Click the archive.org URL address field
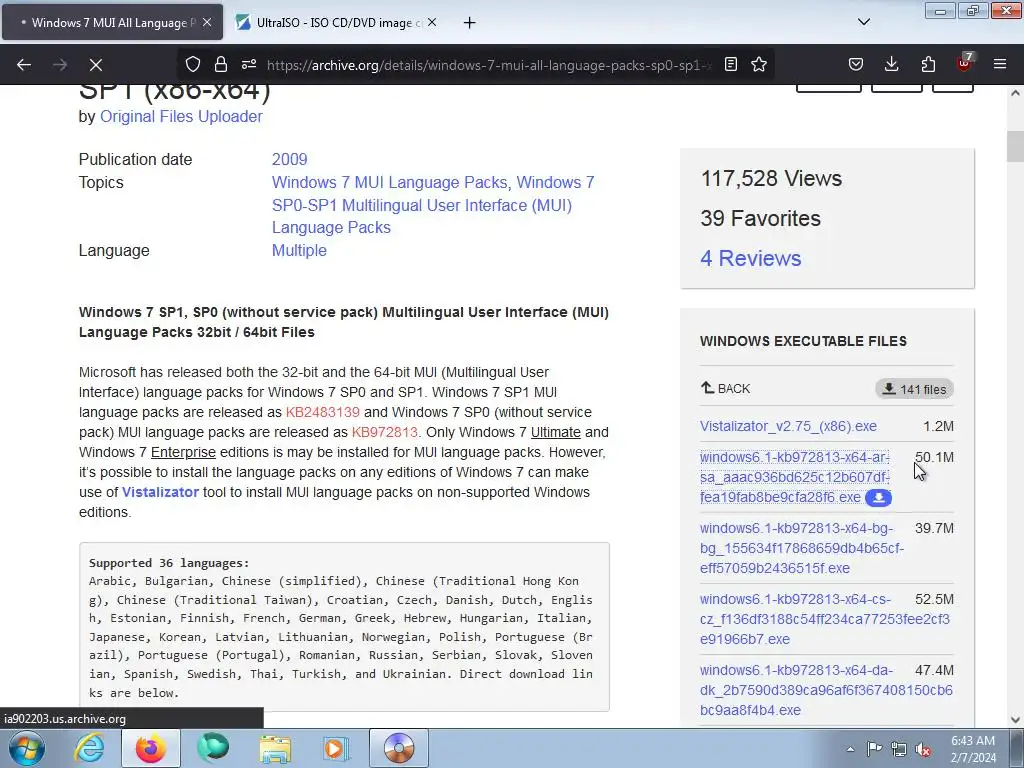This screenshot has height=768, width=1024. click(x=489, y=65)
